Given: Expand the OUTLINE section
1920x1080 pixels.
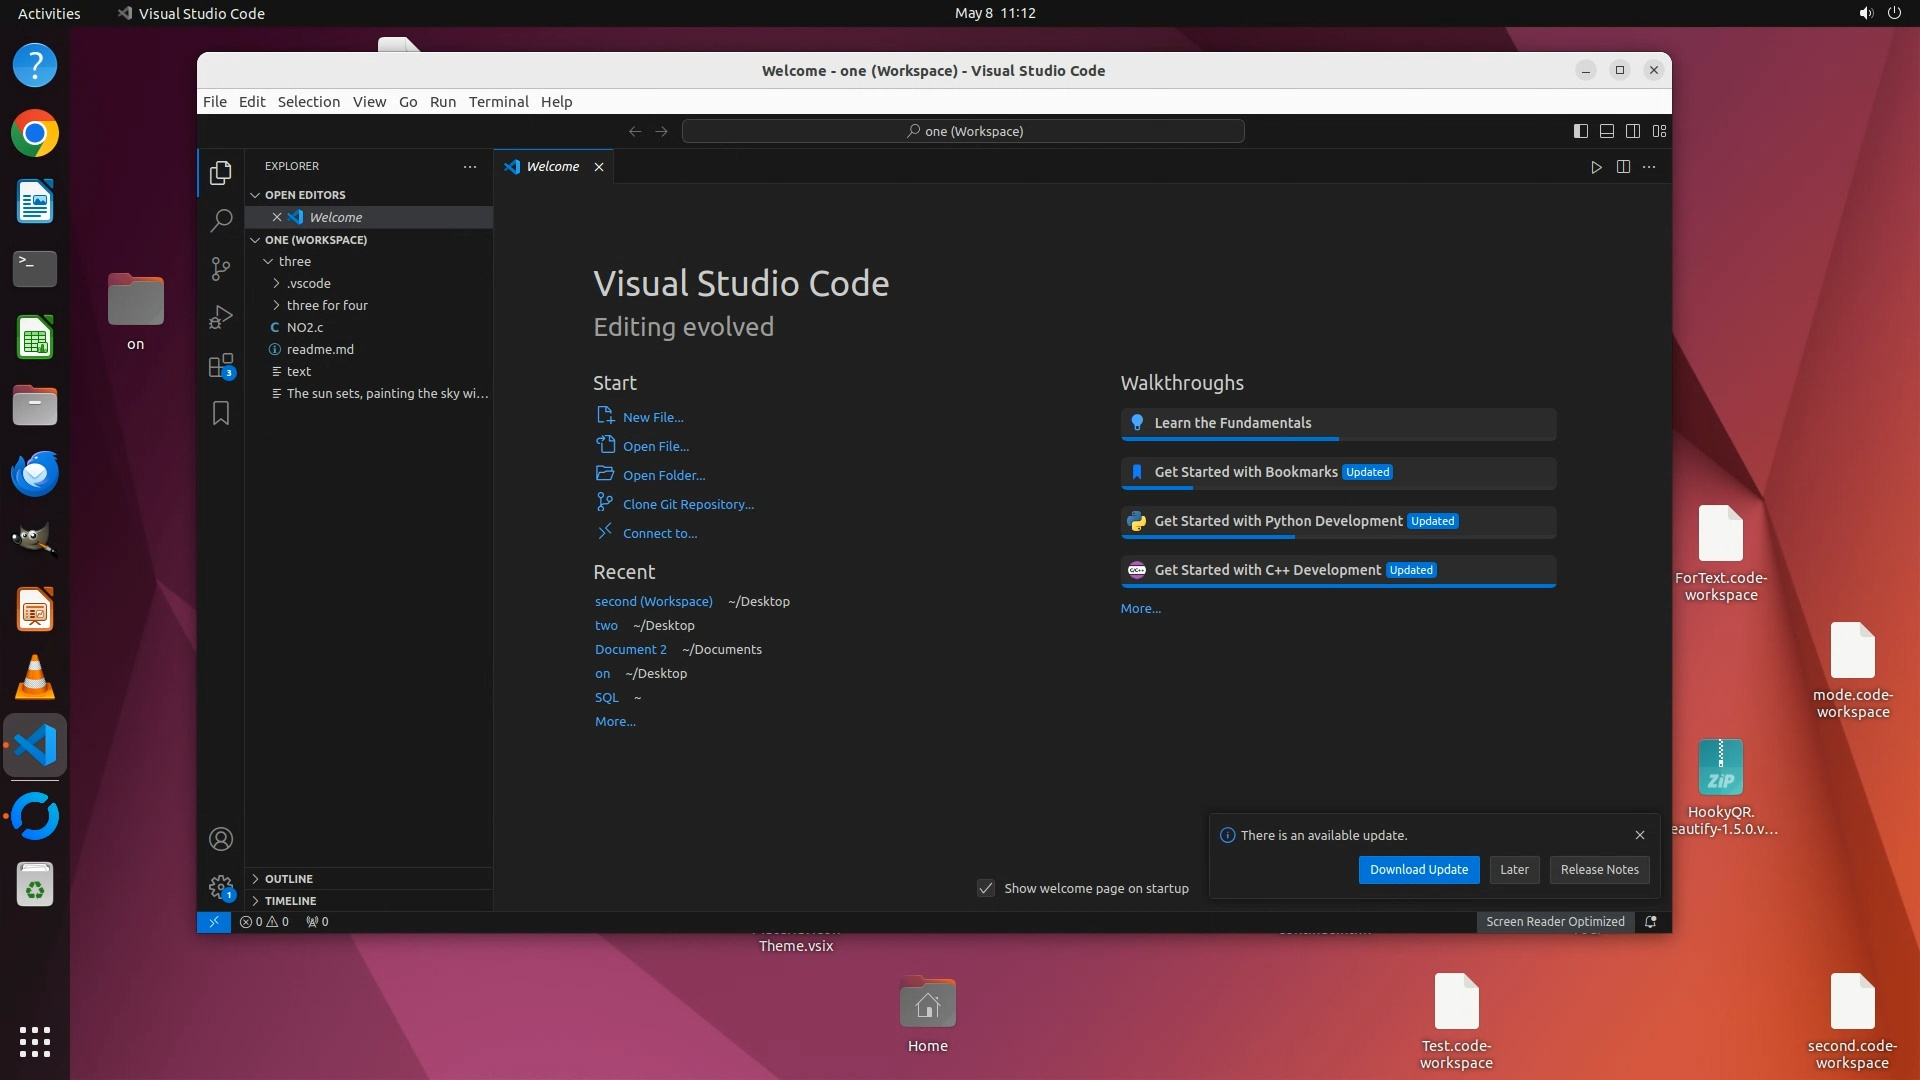Looking at the screenshot, I should click(x=289, y=879).
